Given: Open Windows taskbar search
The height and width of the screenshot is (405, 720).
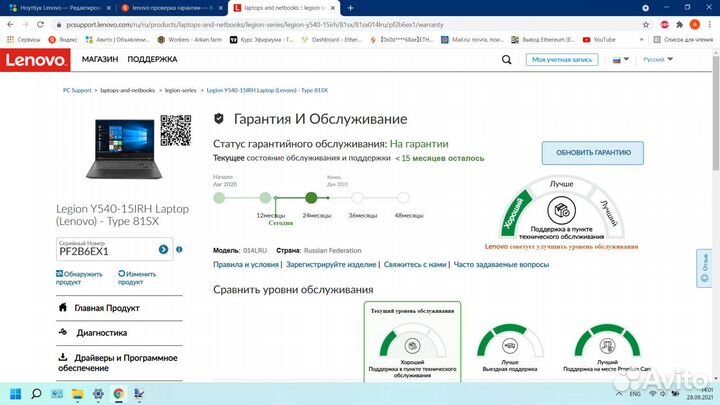Looking at the screenshot, I should (36, 394).
